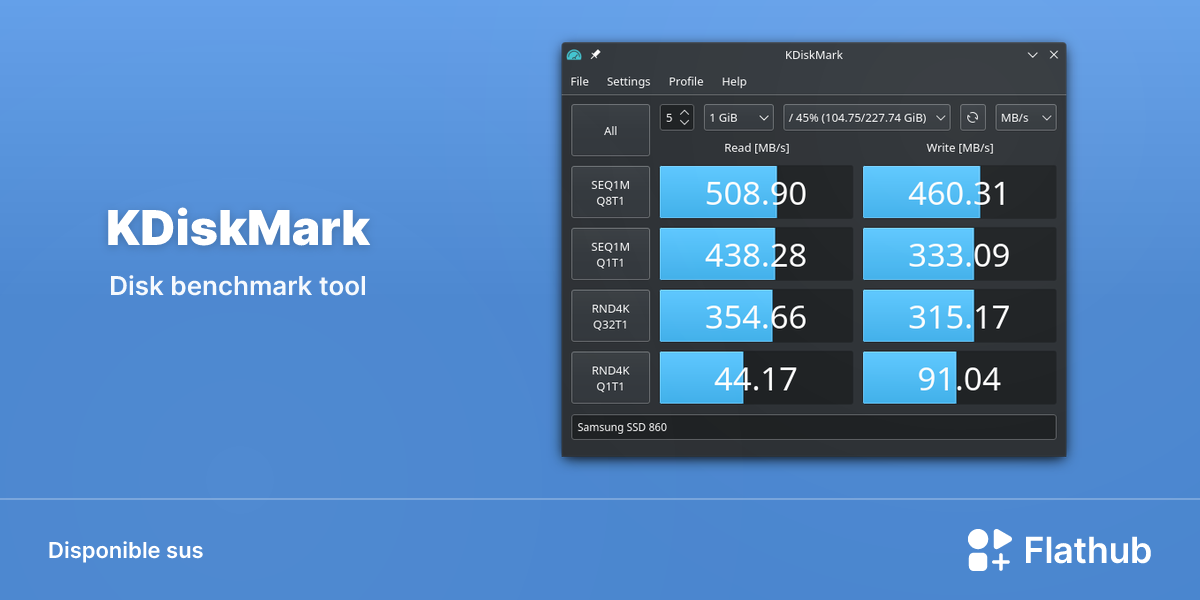Decrease the test count with the down arrow
The height and width of the screenshot is (600, 1200).
click(x=685, y=123)
